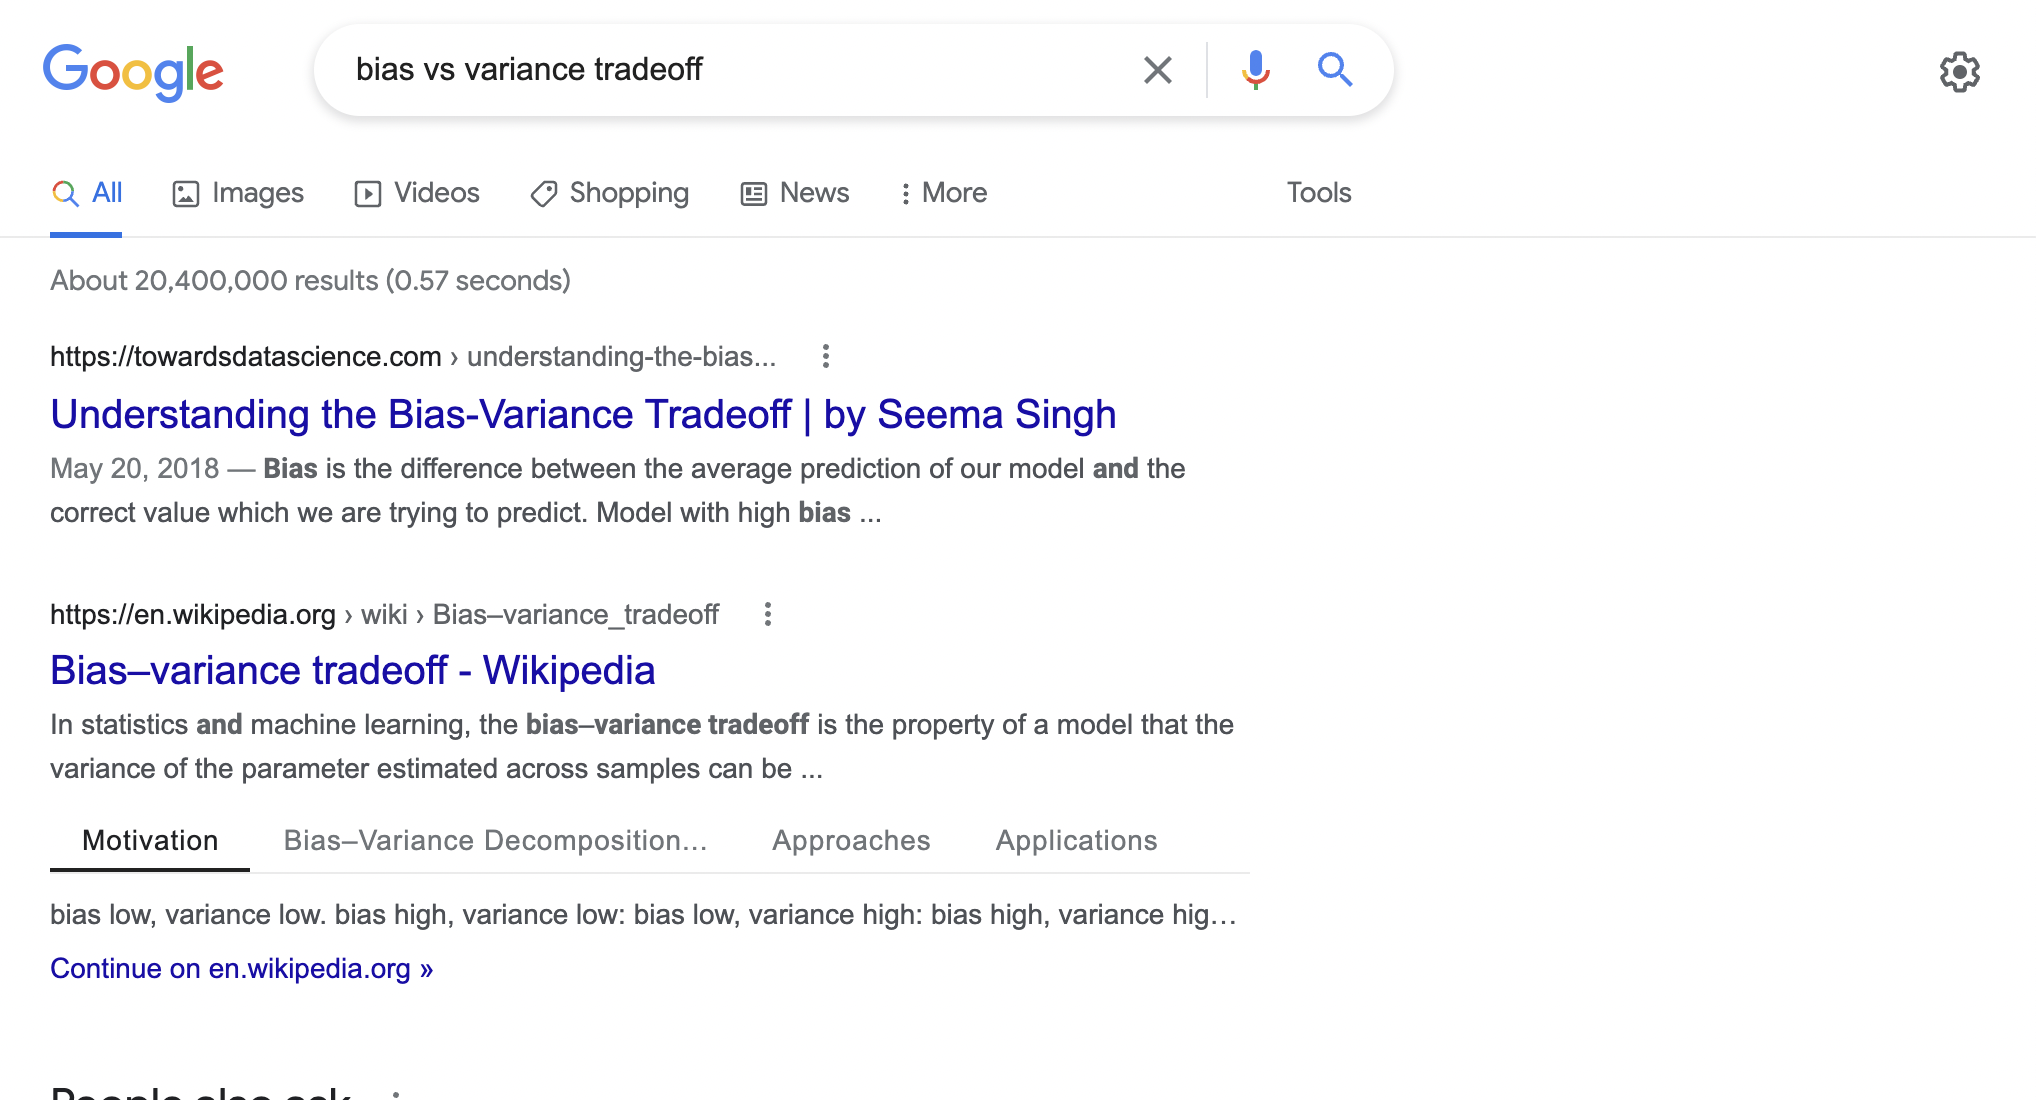Viewport: 2036px width, 1100px height.
Task: Go to the News tab
Action: click(795, 193)
